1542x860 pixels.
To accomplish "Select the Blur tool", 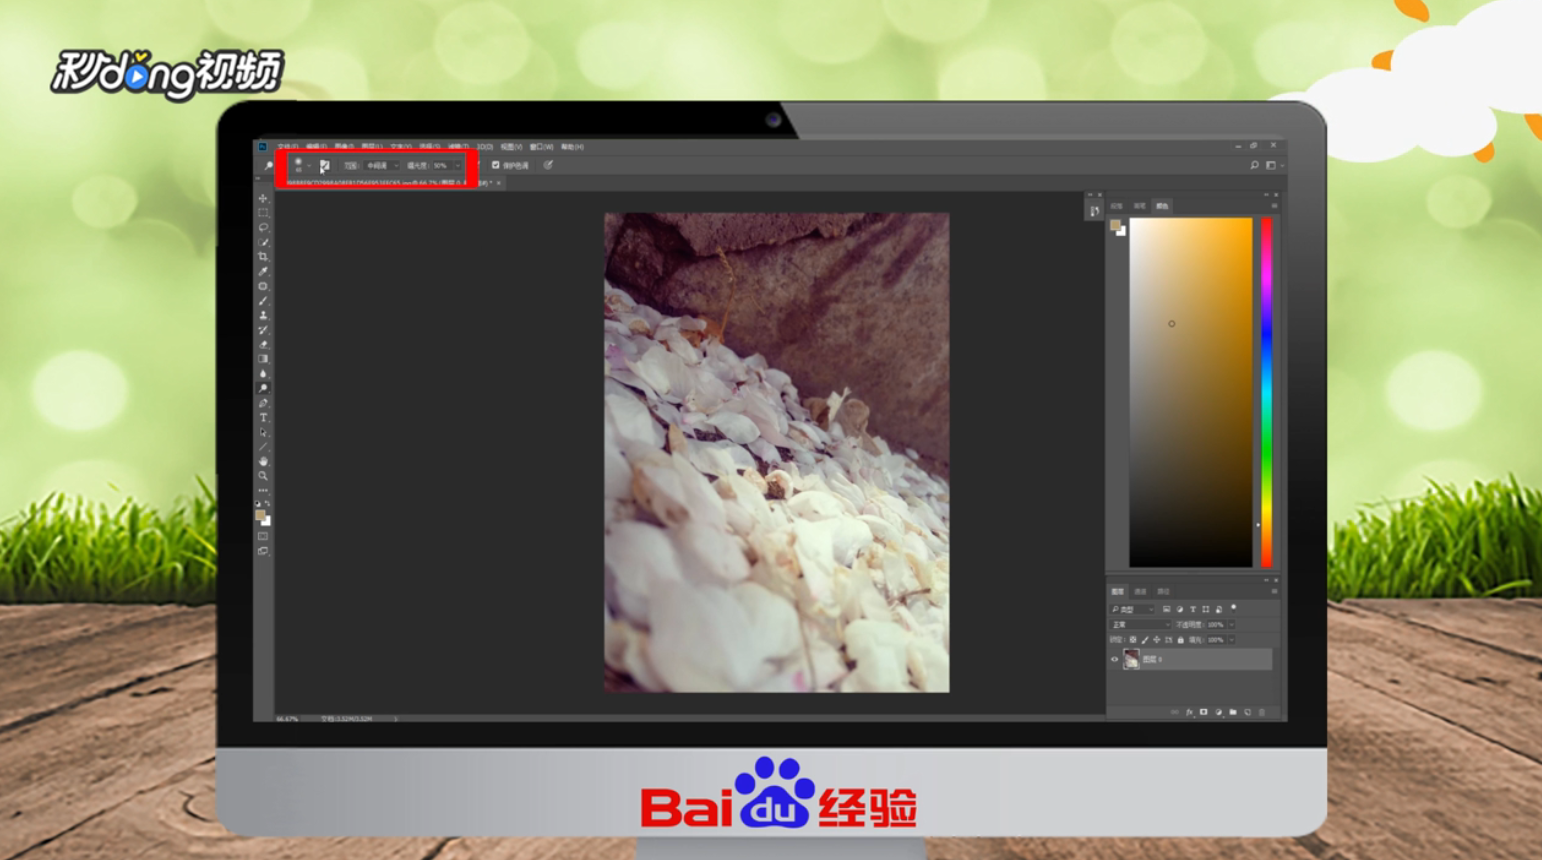I will point(263,374).
